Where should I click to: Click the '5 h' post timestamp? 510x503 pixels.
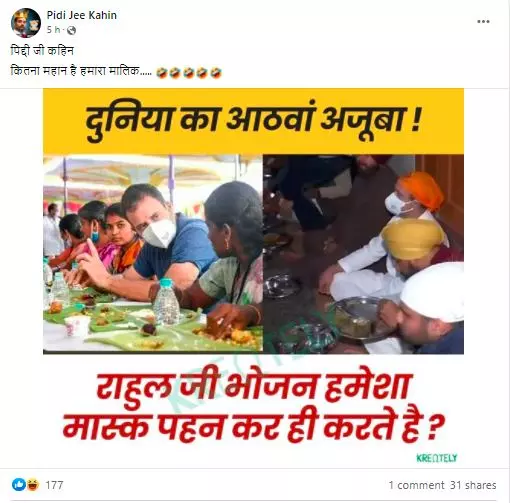53,30
